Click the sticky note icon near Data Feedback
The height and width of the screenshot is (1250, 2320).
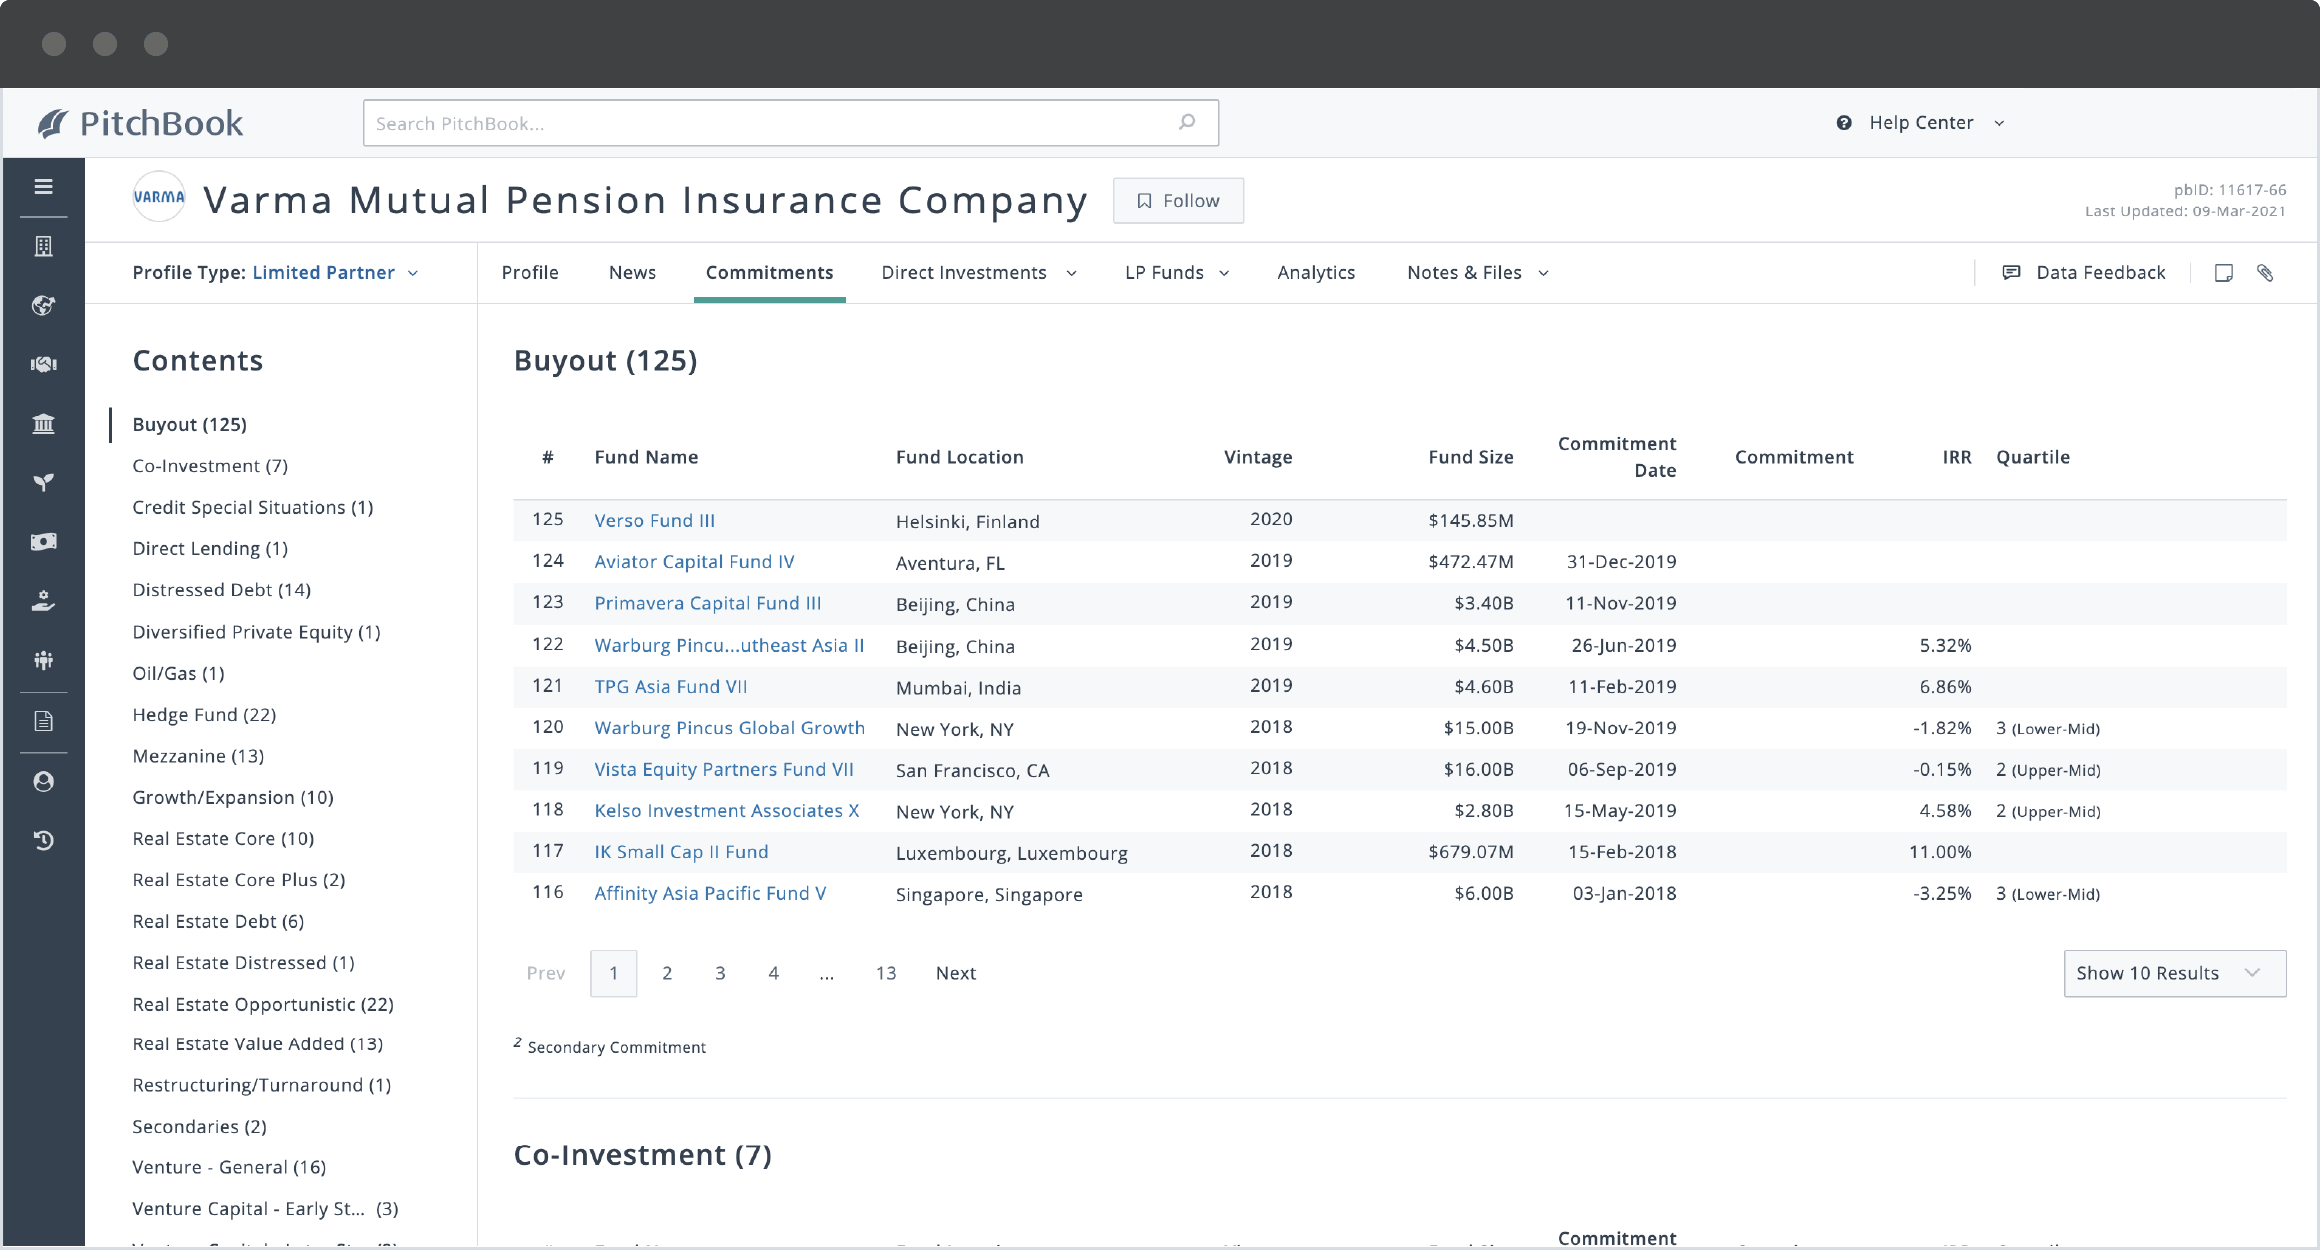point(2224,272)
